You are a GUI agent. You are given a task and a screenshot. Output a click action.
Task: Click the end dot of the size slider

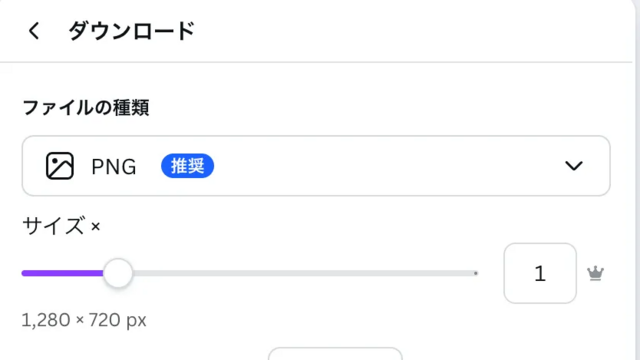pos(476,273)
